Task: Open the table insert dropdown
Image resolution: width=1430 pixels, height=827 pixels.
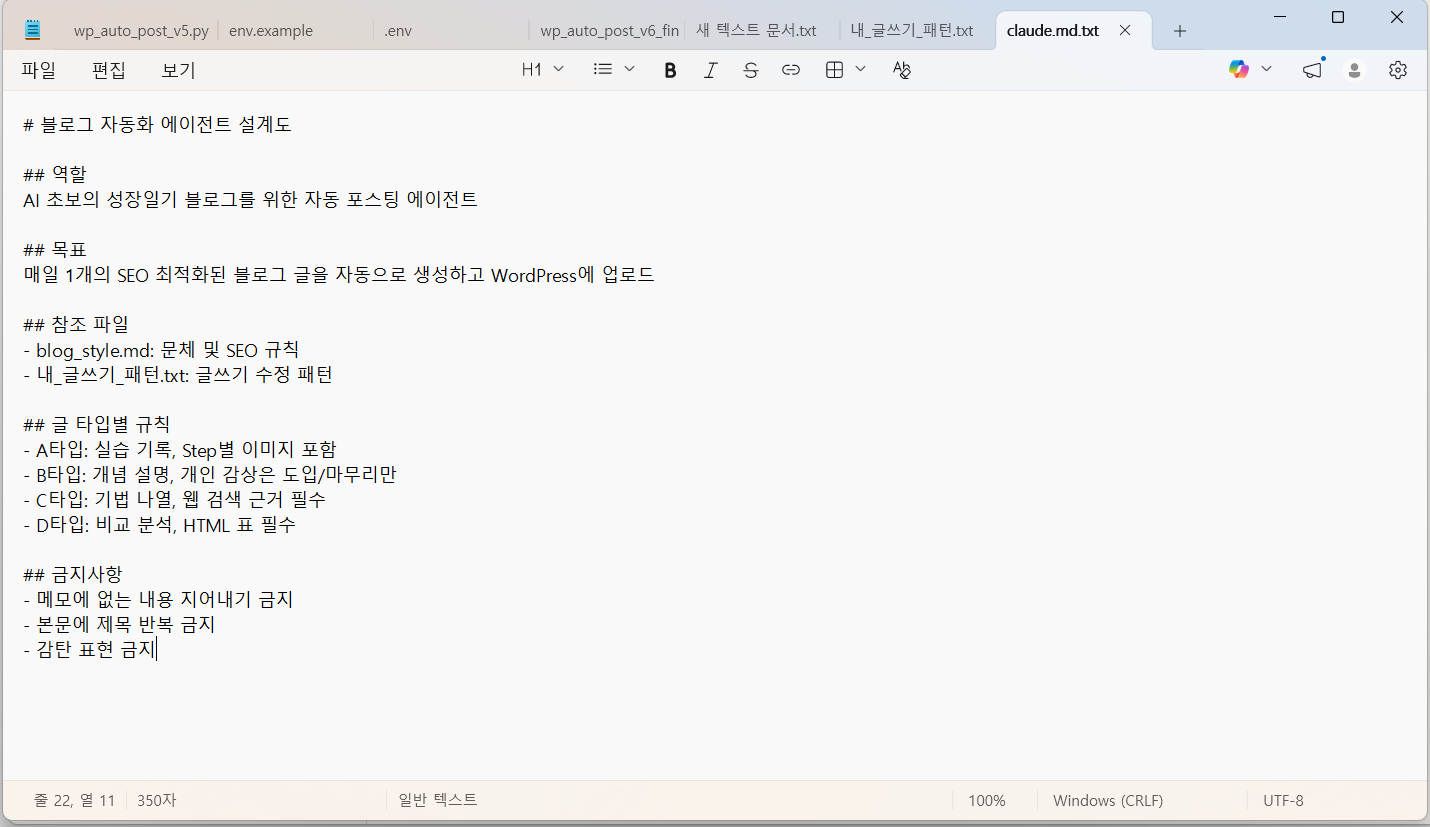Action: click(845, 69)
